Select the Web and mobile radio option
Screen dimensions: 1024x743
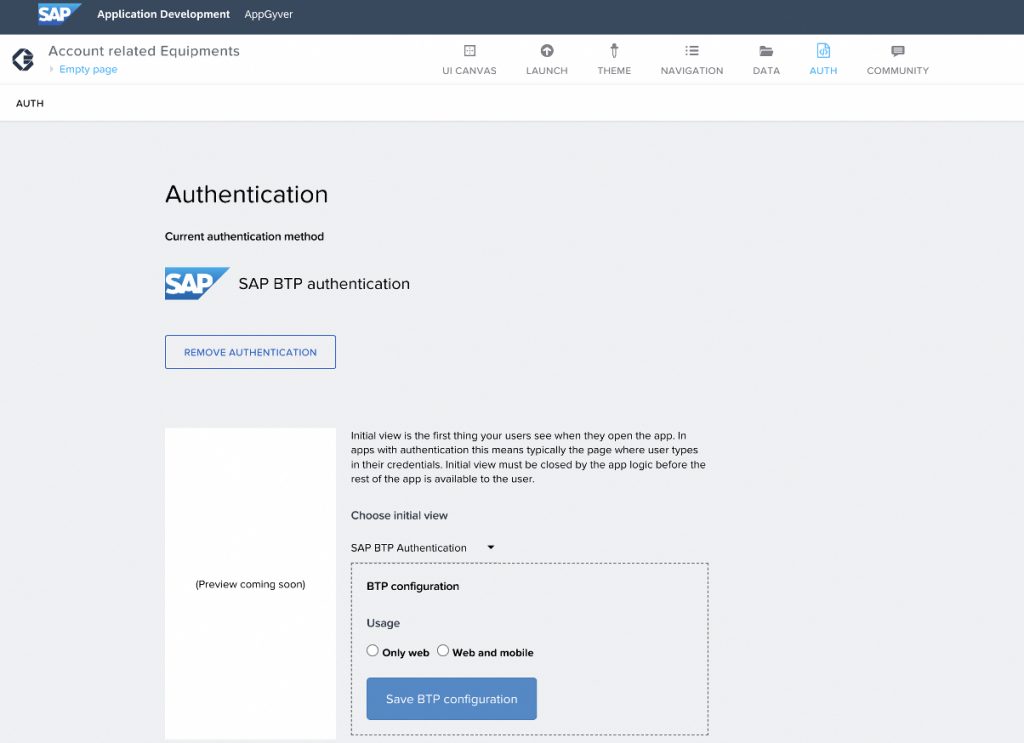pos(443,650)
